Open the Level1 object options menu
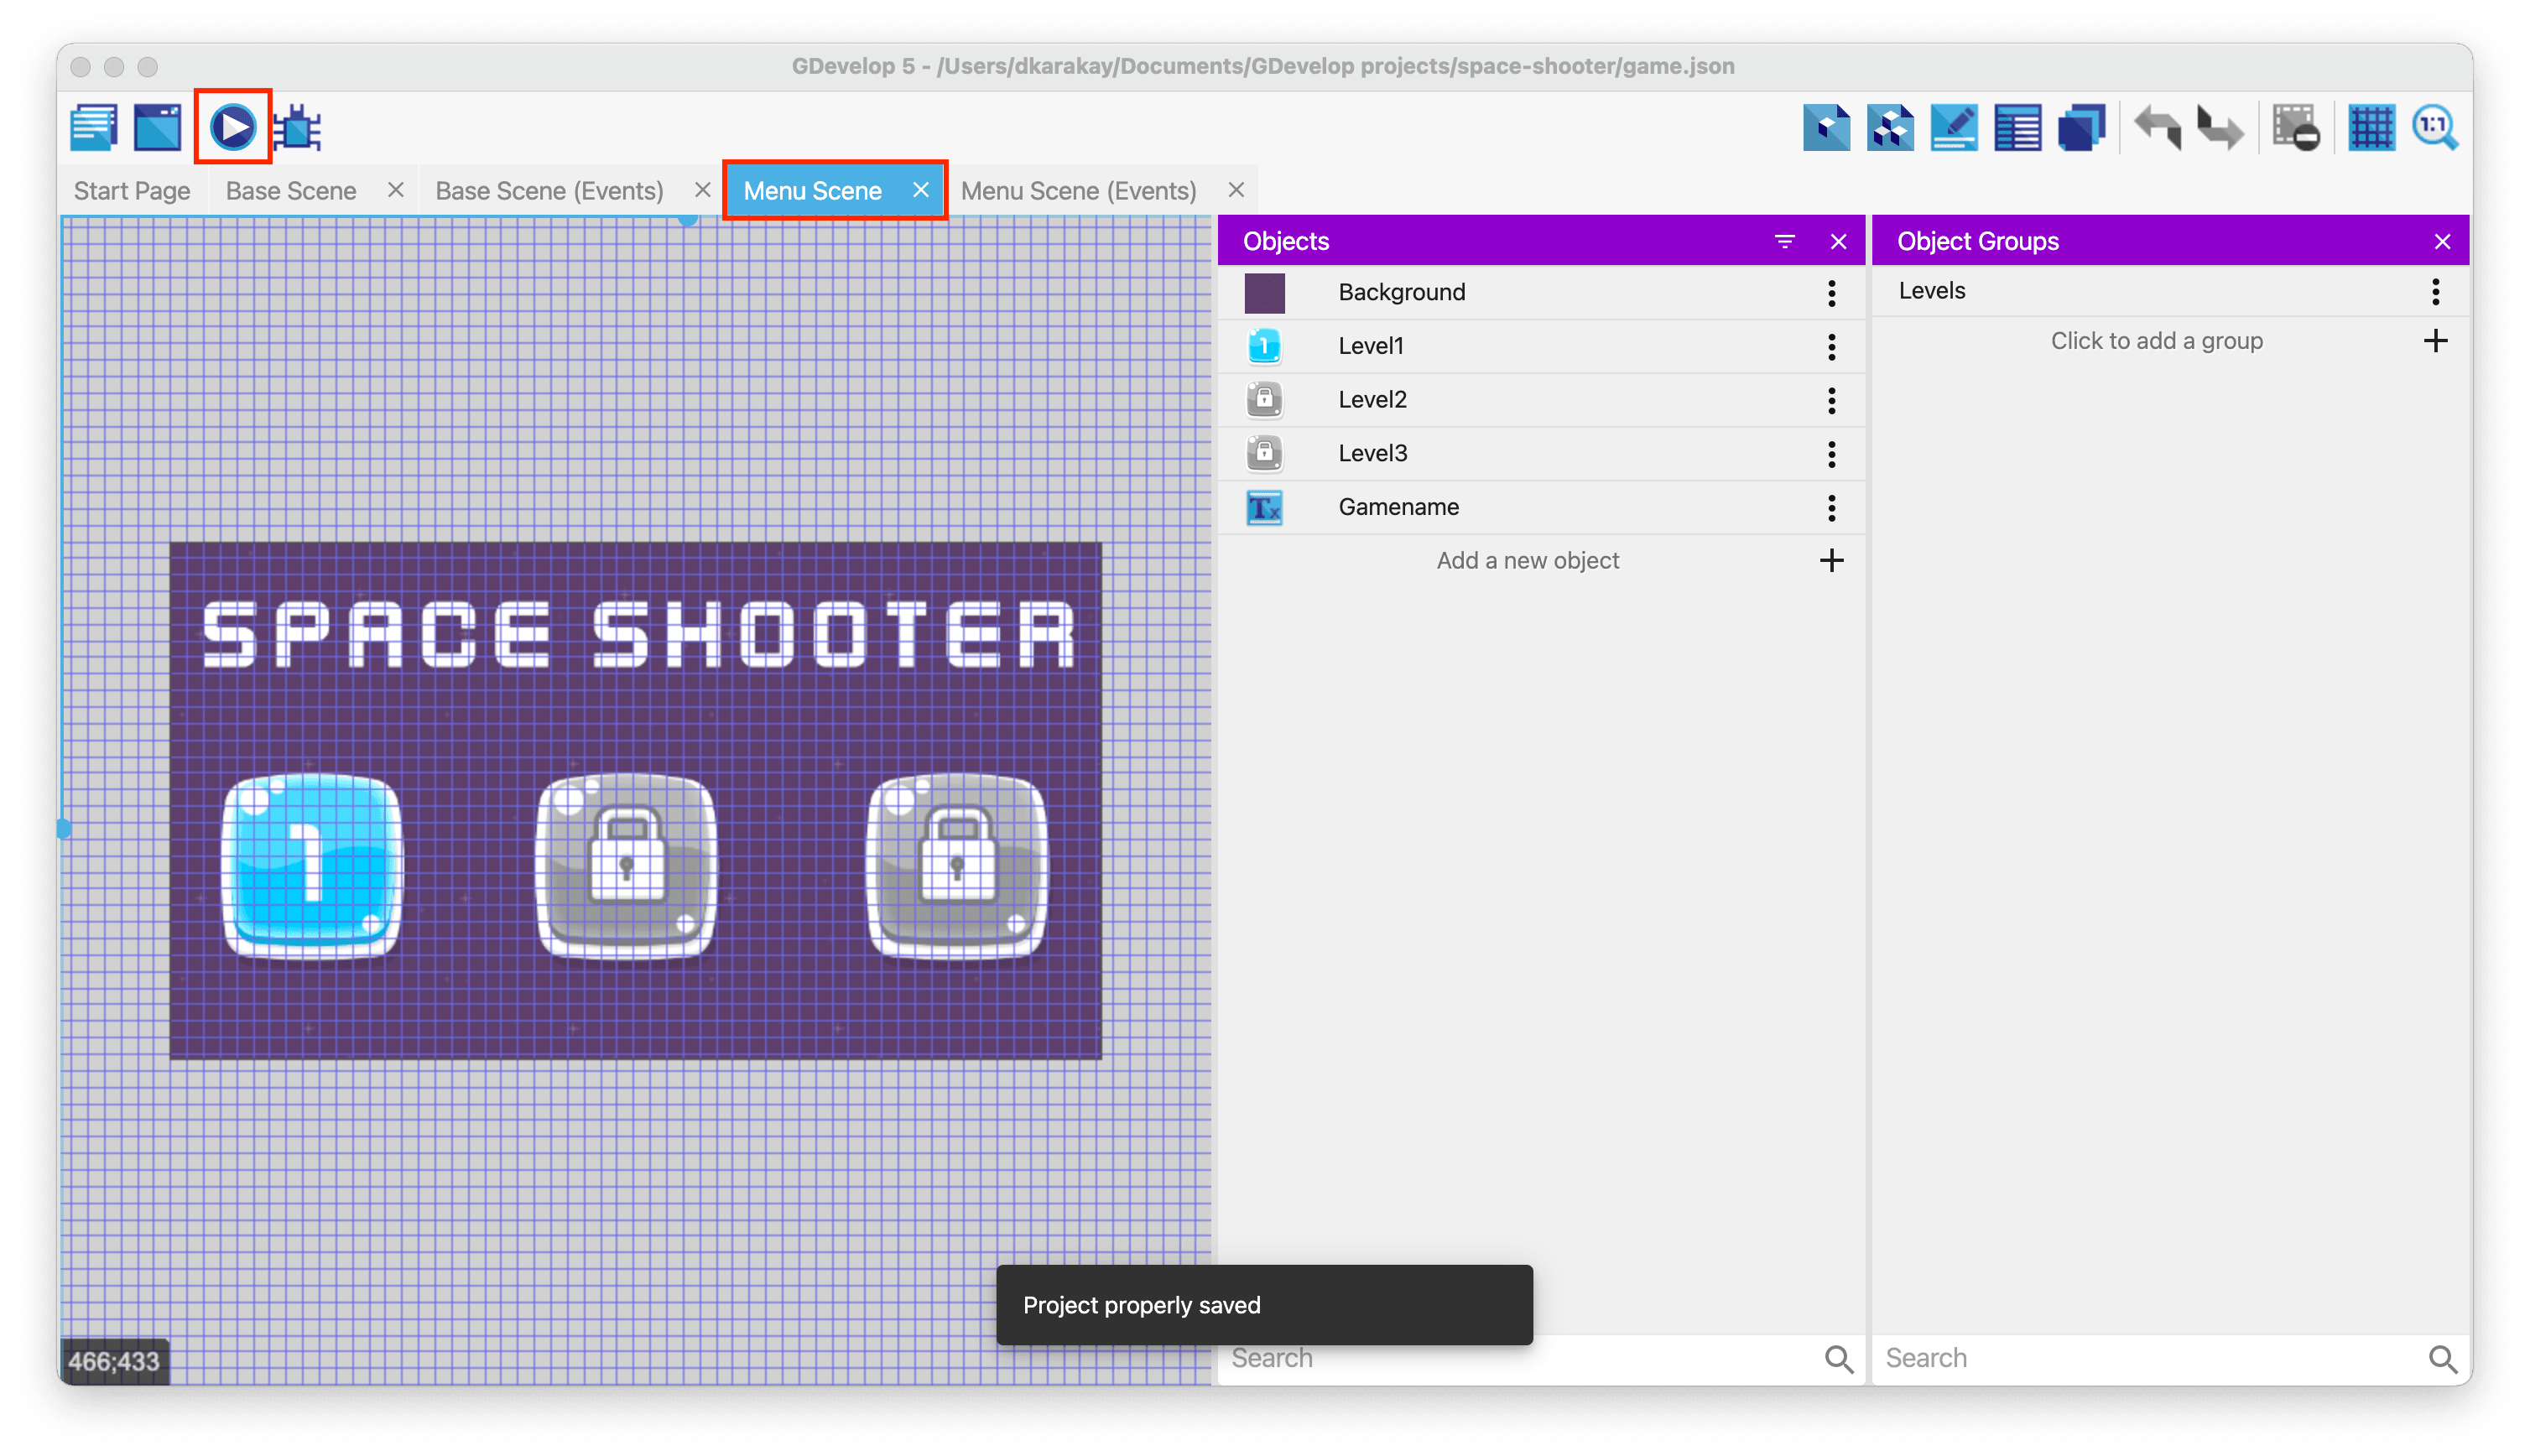 pos(1831,347)
